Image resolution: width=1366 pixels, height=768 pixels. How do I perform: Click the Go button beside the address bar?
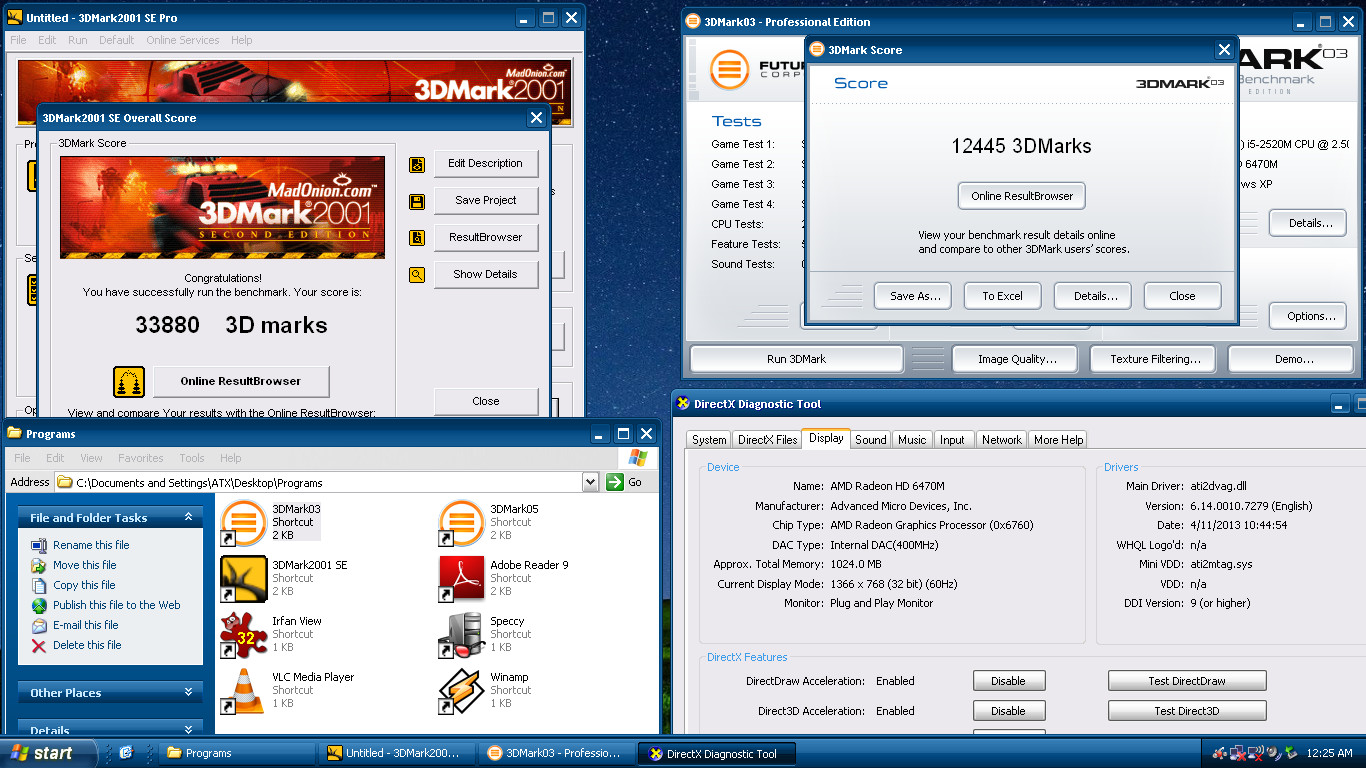pos(625,482)
